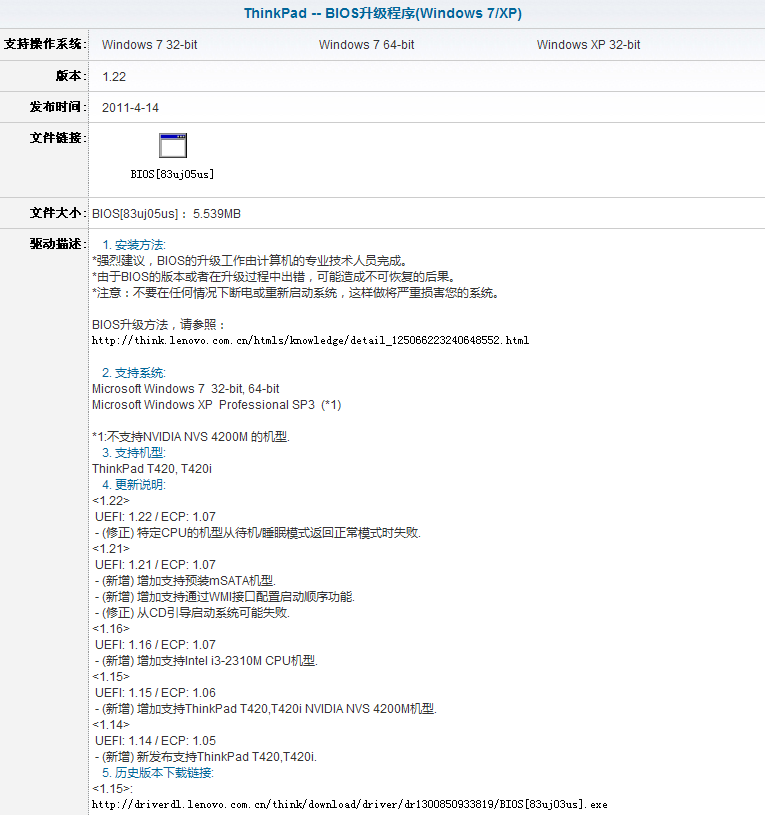765x815 pixels.
Task: Click the 版本 row label
Action: [71, 76]
